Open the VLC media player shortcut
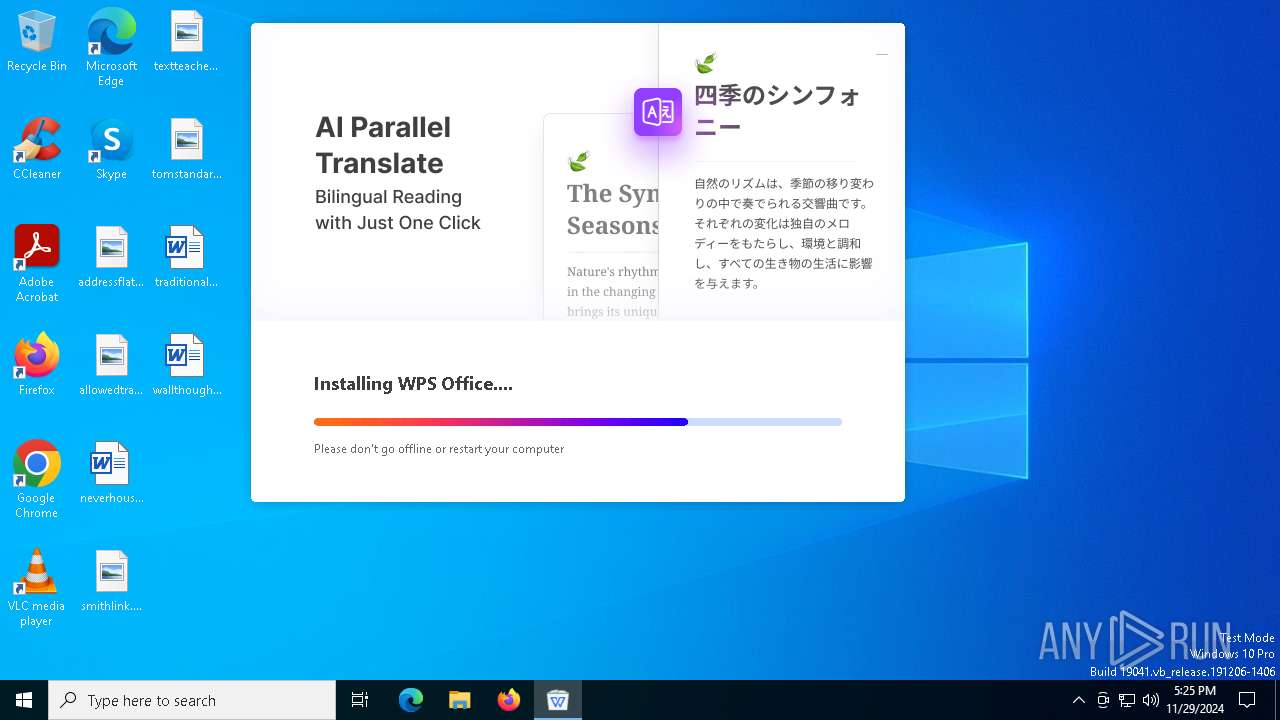Image resolution: width=1280 pixels, height=720 pixels. pos(37,588)
